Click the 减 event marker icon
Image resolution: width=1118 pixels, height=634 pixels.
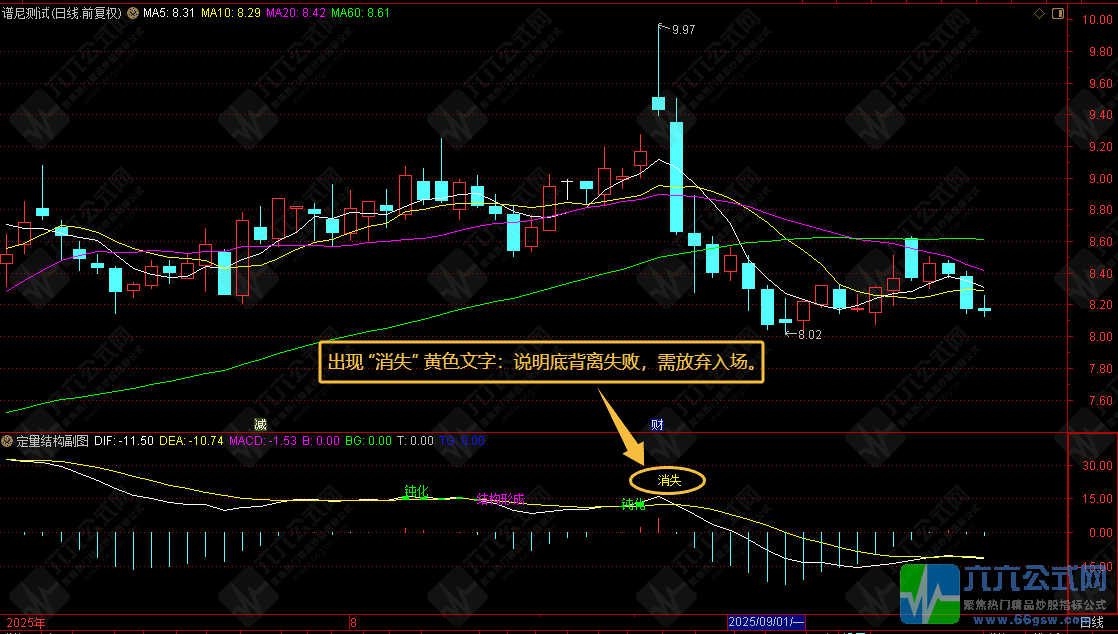pos(260,424)
